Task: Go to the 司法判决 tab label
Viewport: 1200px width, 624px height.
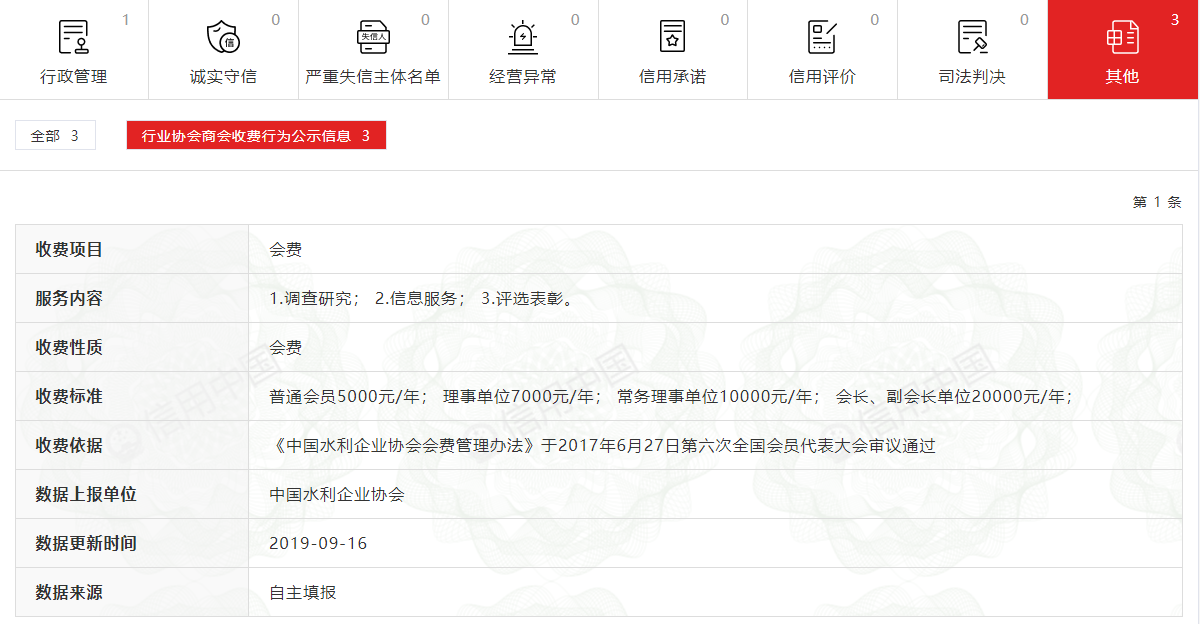Action: (972, 77)
